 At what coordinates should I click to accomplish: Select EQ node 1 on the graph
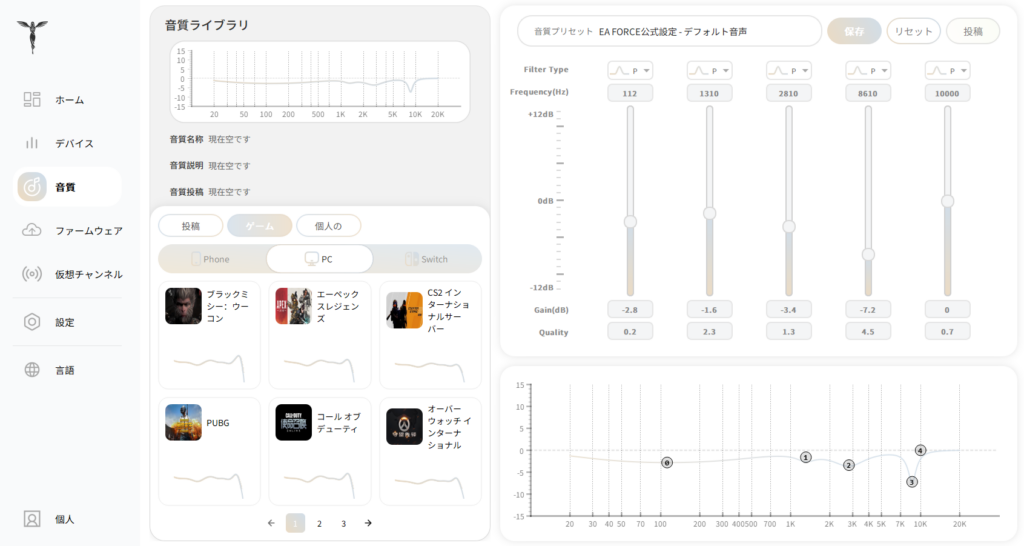pos(806,457)
